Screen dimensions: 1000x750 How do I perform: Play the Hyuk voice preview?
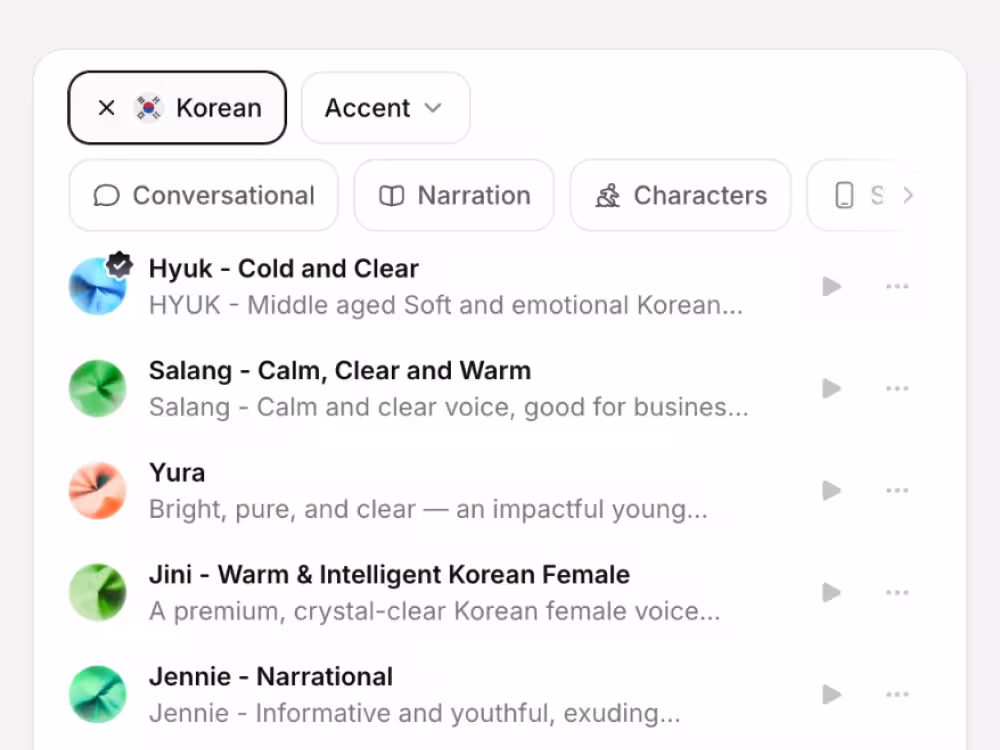(x=832, y=286)
